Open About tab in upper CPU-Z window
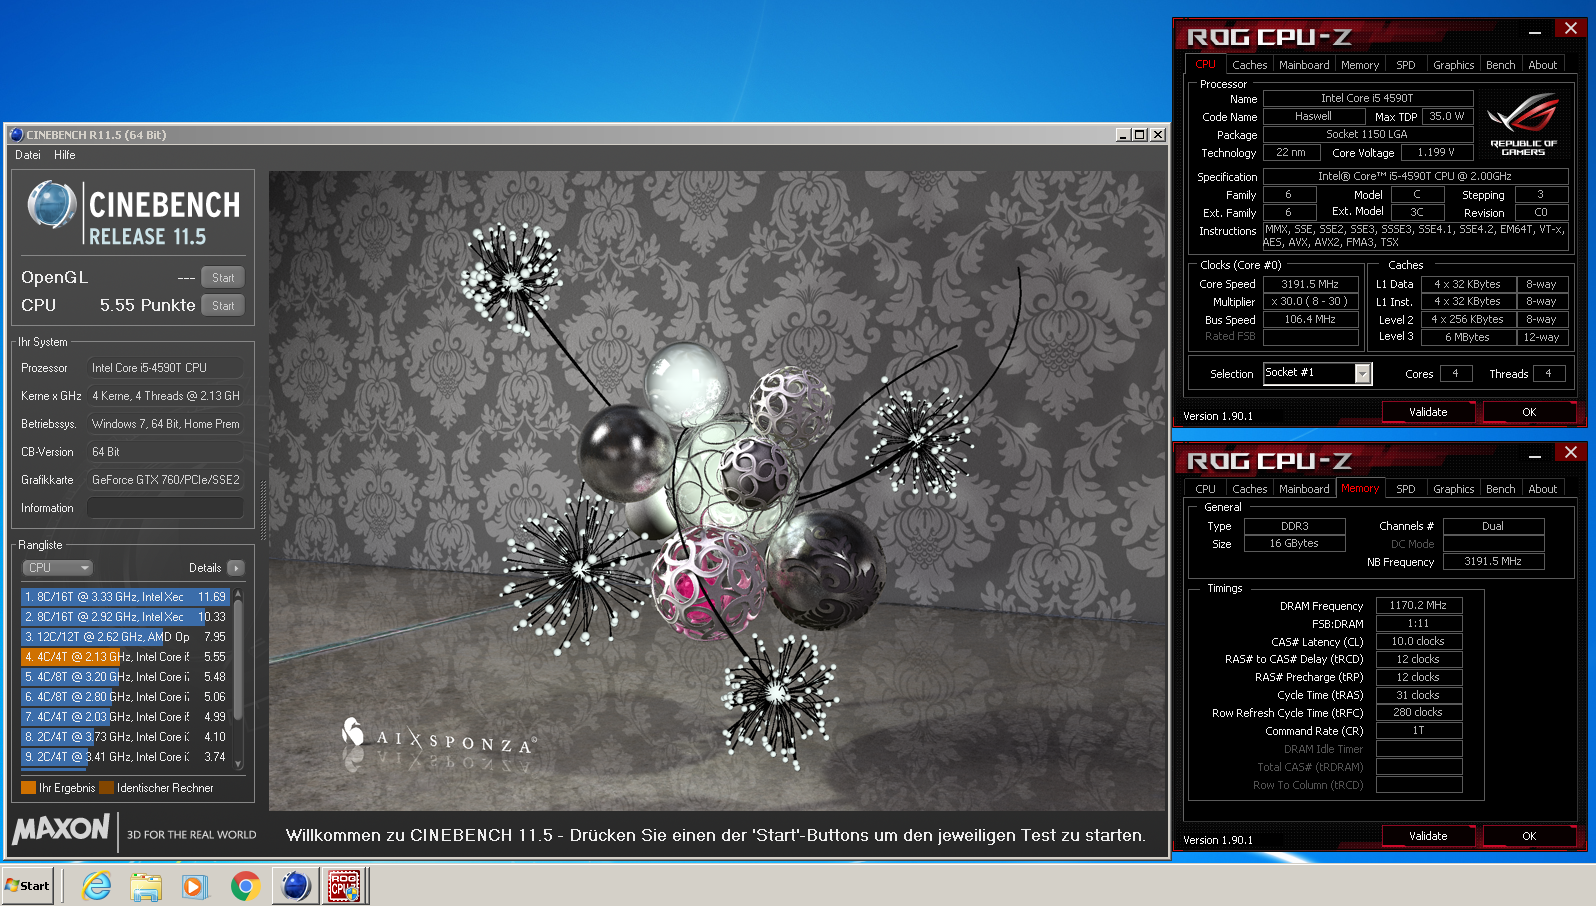 pos(1542,65)
